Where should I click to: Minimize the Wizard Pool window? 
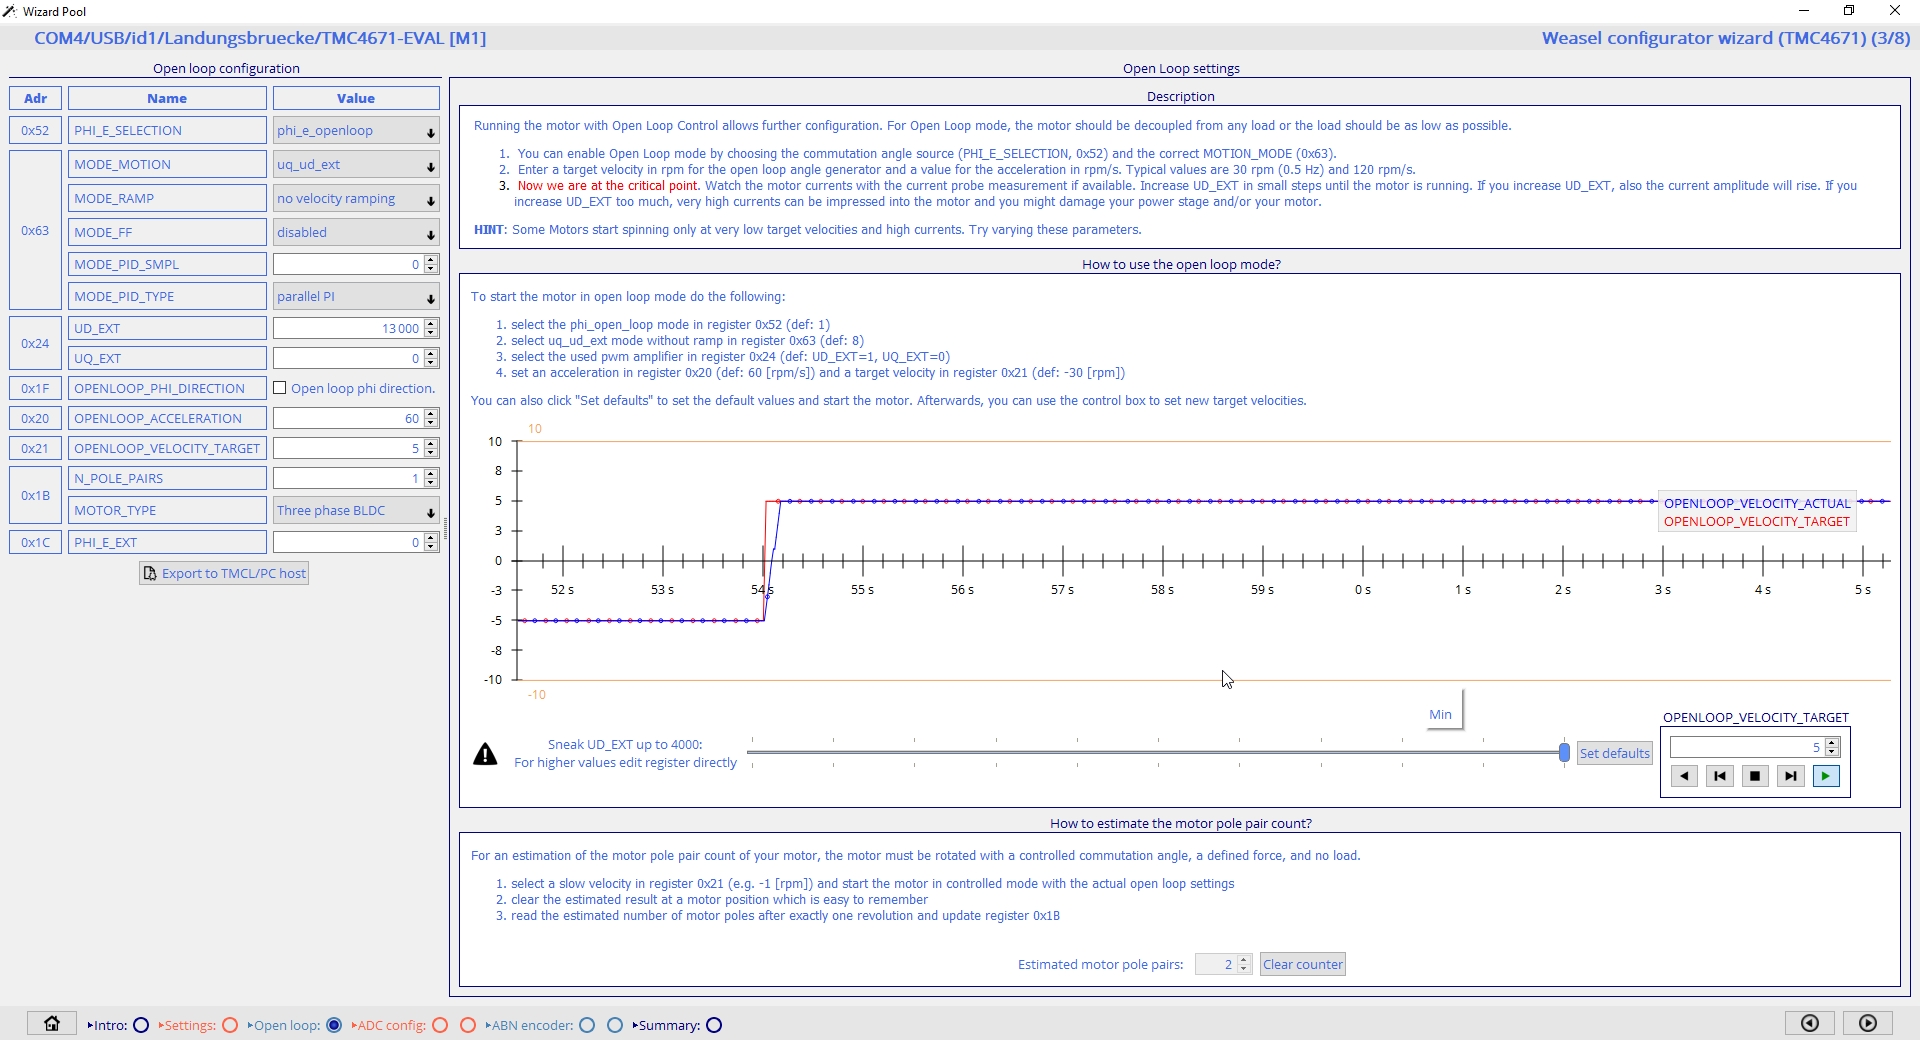[x=1804, y=11]
